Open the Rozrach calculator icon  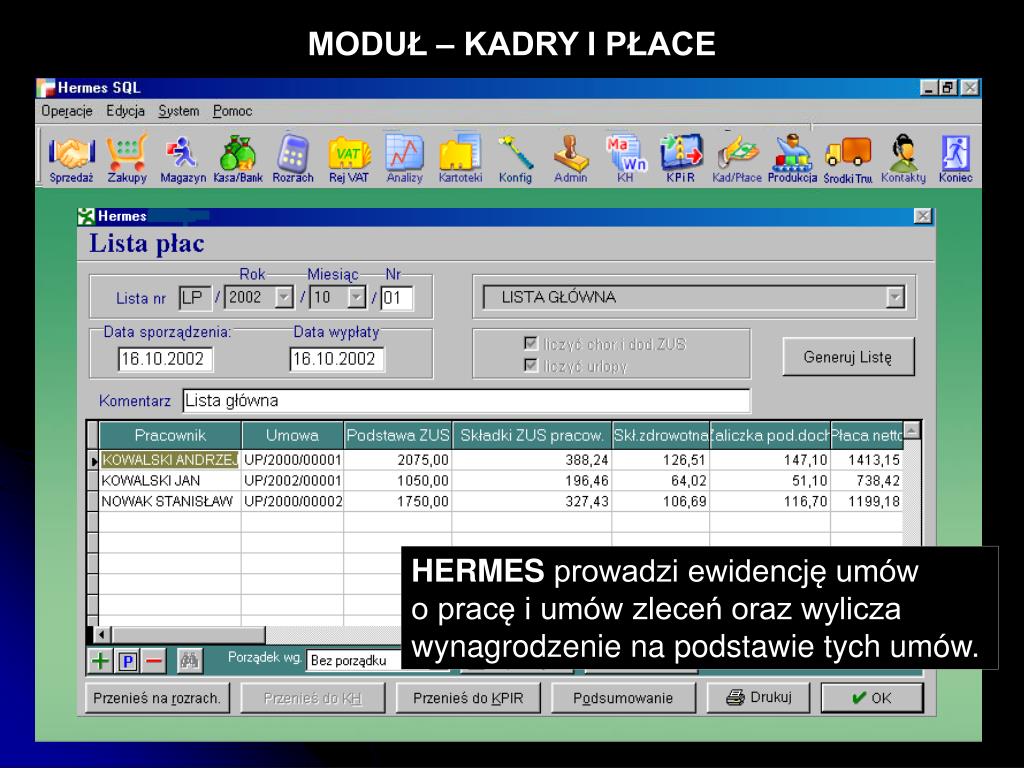tap(293, 159)
